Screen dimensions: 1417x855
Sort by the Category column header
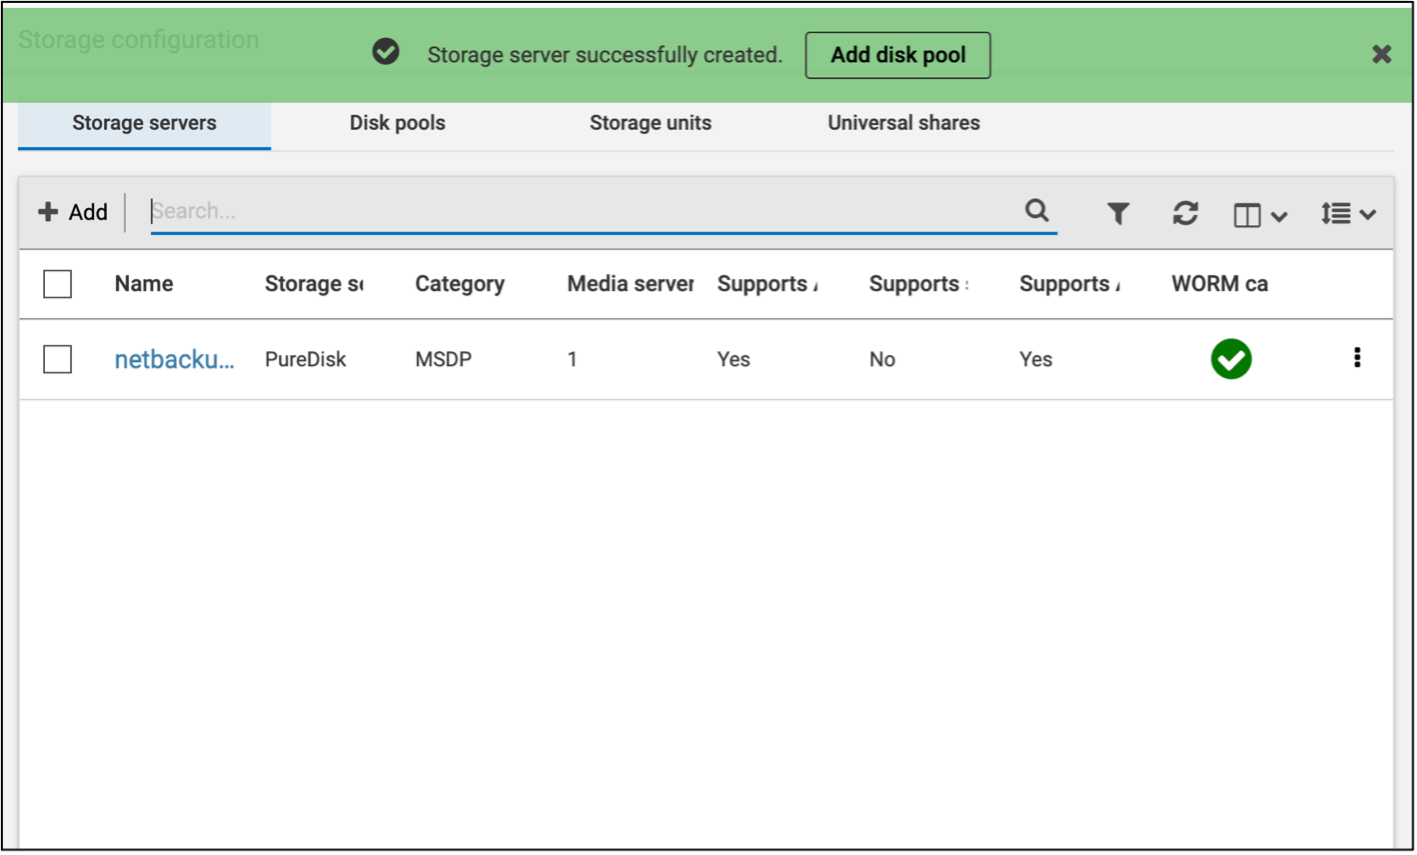[460, 284]
